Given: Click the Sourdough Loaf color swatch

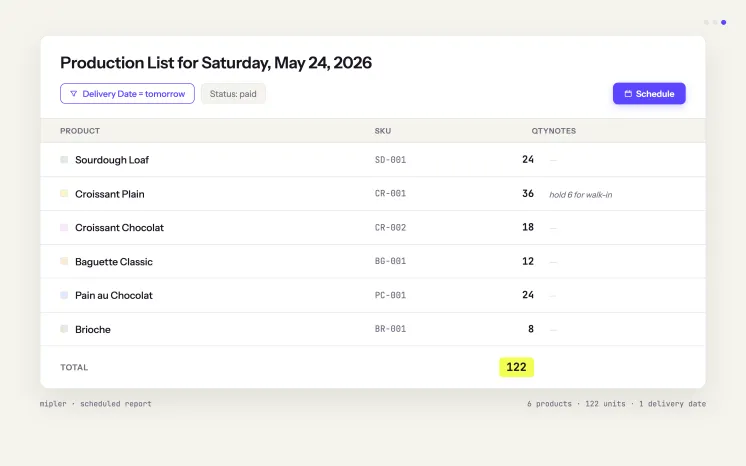Looking at the screenshot, I should click(64, 160).
